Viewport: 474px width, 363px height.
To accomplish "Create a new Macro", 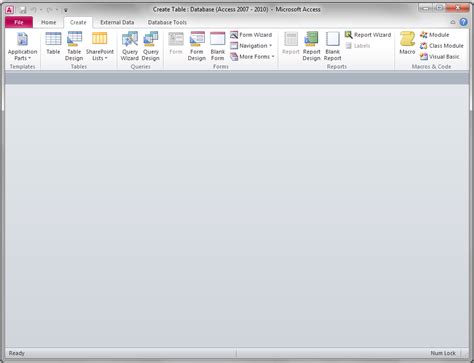I will coord(407,44).
